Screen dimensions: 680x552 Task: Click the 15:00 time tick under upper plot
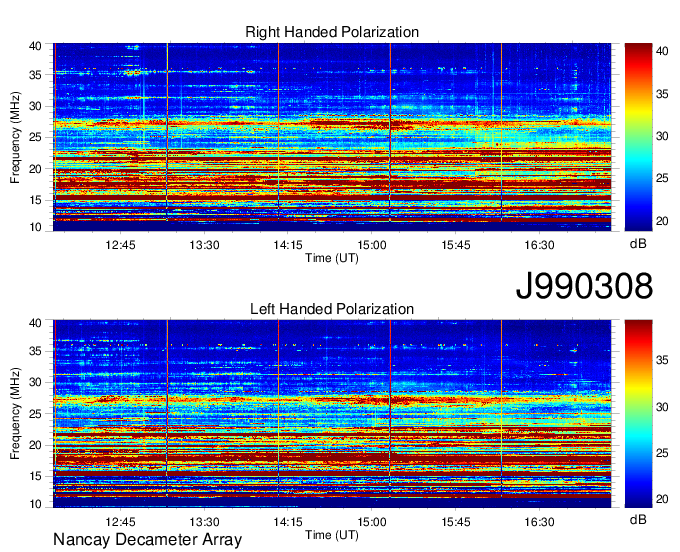coord(372,245)
